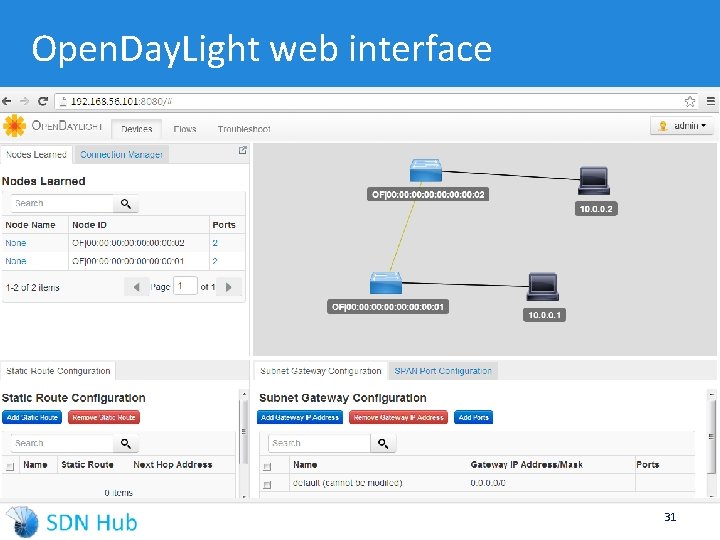Click the 10.0.0.1 host label
720x540 pixels.
point(544,315)
